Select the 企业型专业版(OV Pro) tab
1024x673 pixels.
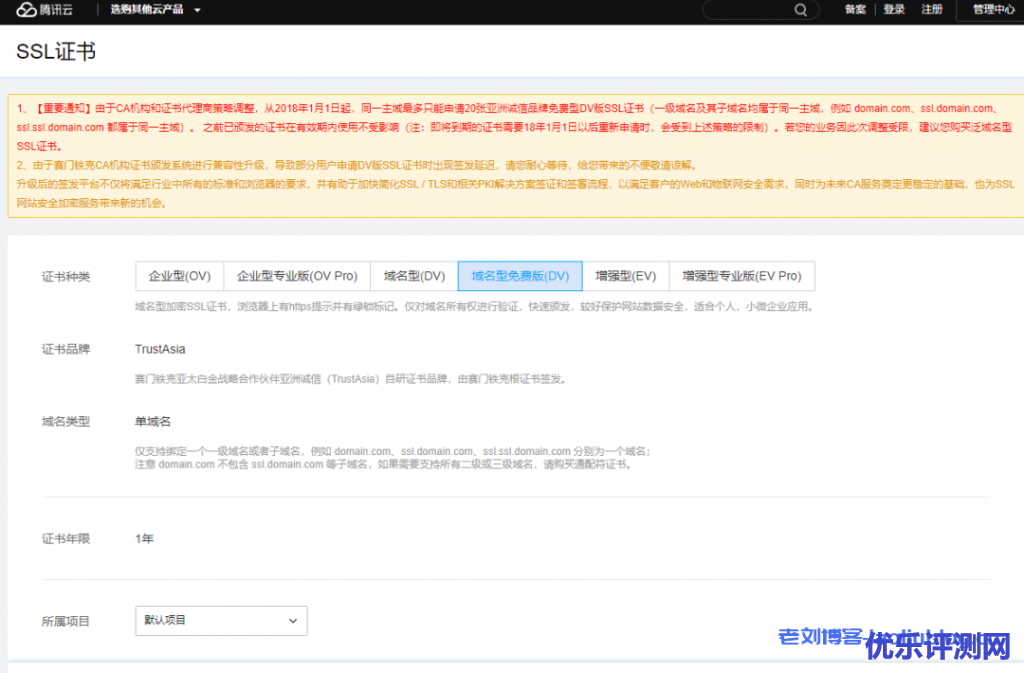(x=297, y=276)
